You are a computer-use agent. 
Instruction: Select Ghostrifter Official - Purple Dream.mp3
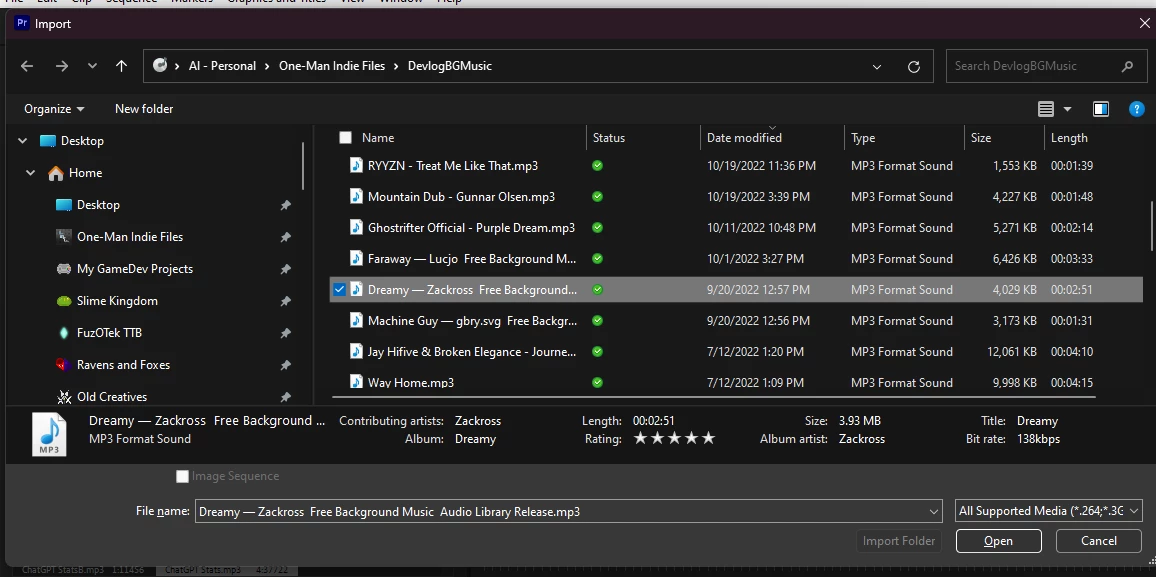point(471,228)
